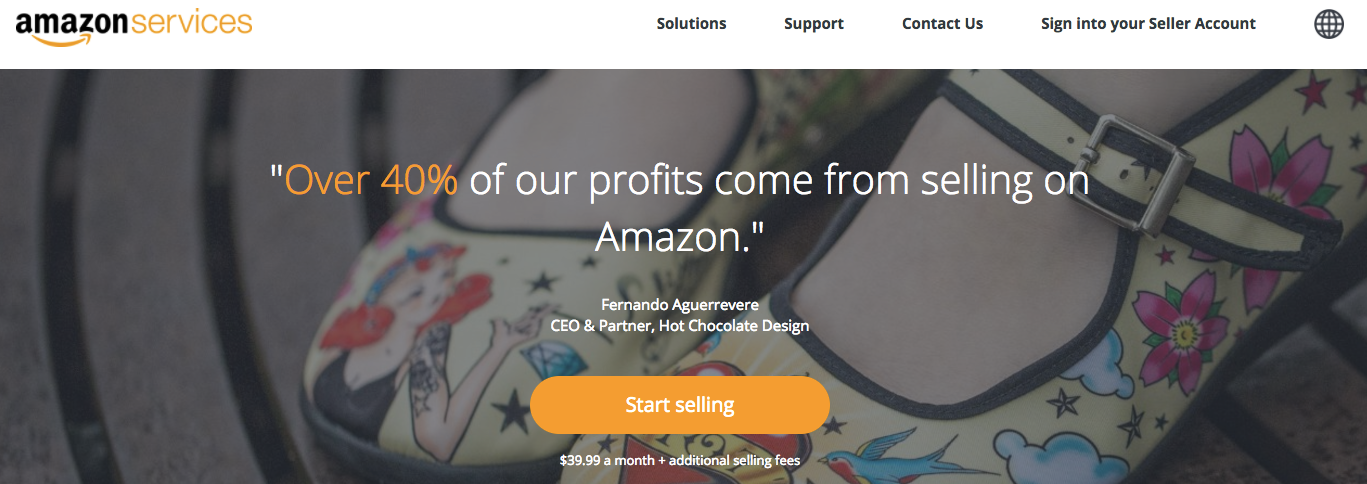Open the Support menu
1367x484 pixels.
click(813, 24)
